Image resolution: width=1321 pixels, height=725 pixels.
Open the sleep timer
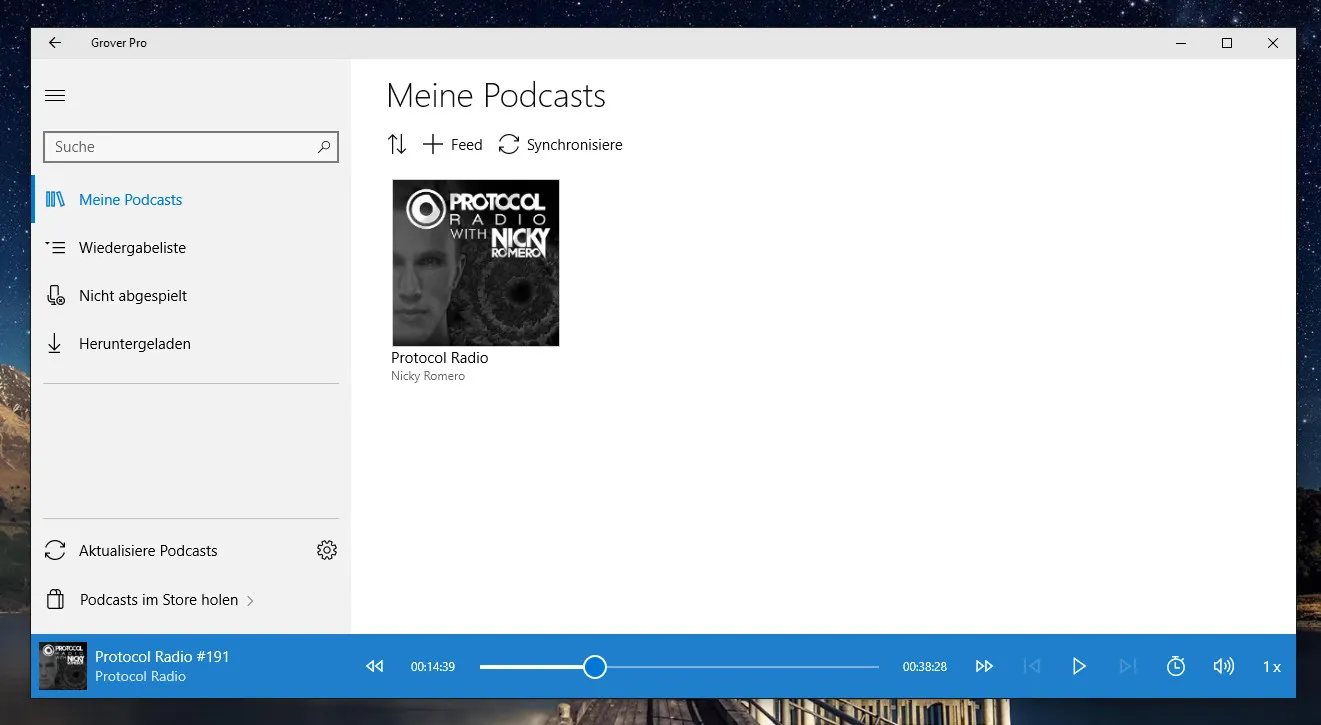point(1176,666)
